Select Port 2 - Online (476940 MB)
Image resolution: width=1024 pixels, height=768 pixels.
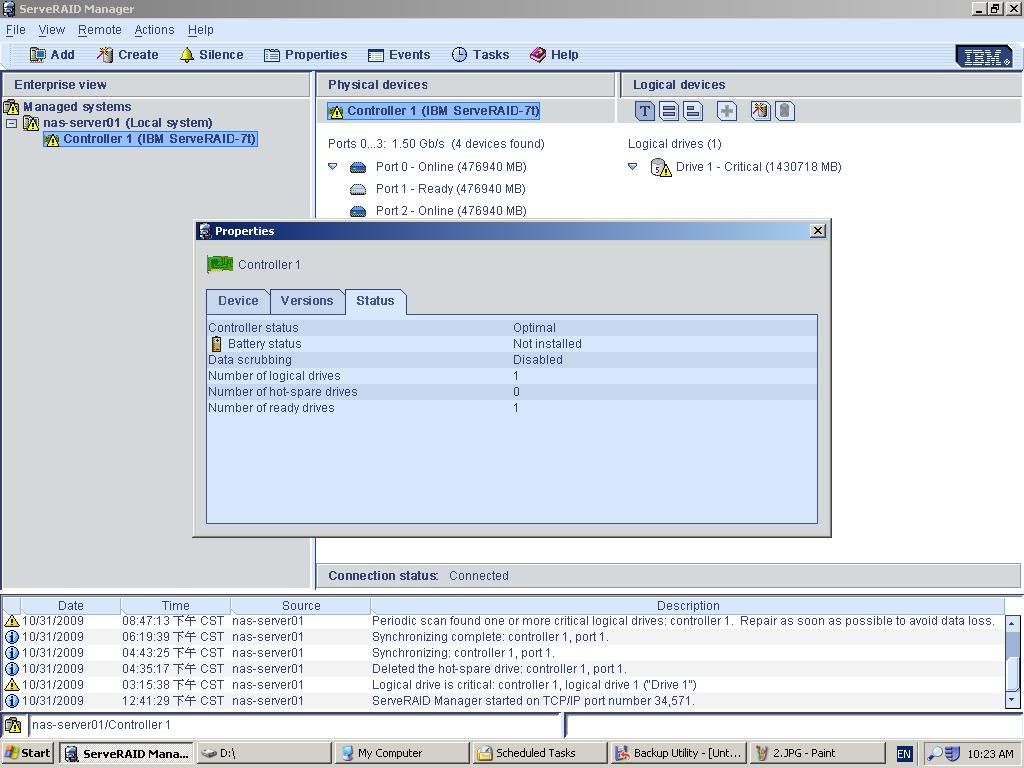pyautogui.click(x=451, y=211)
